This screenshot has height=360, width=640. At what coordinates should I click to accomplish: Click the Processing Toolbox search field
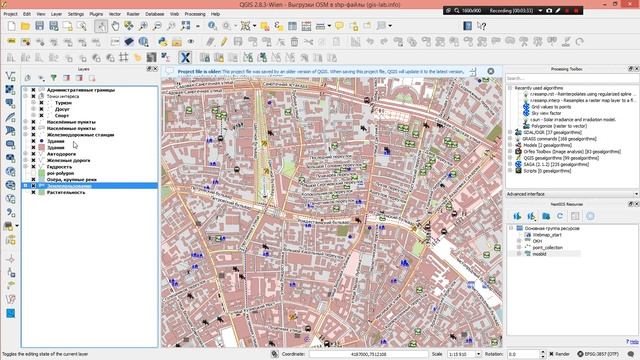coord(572,78)
